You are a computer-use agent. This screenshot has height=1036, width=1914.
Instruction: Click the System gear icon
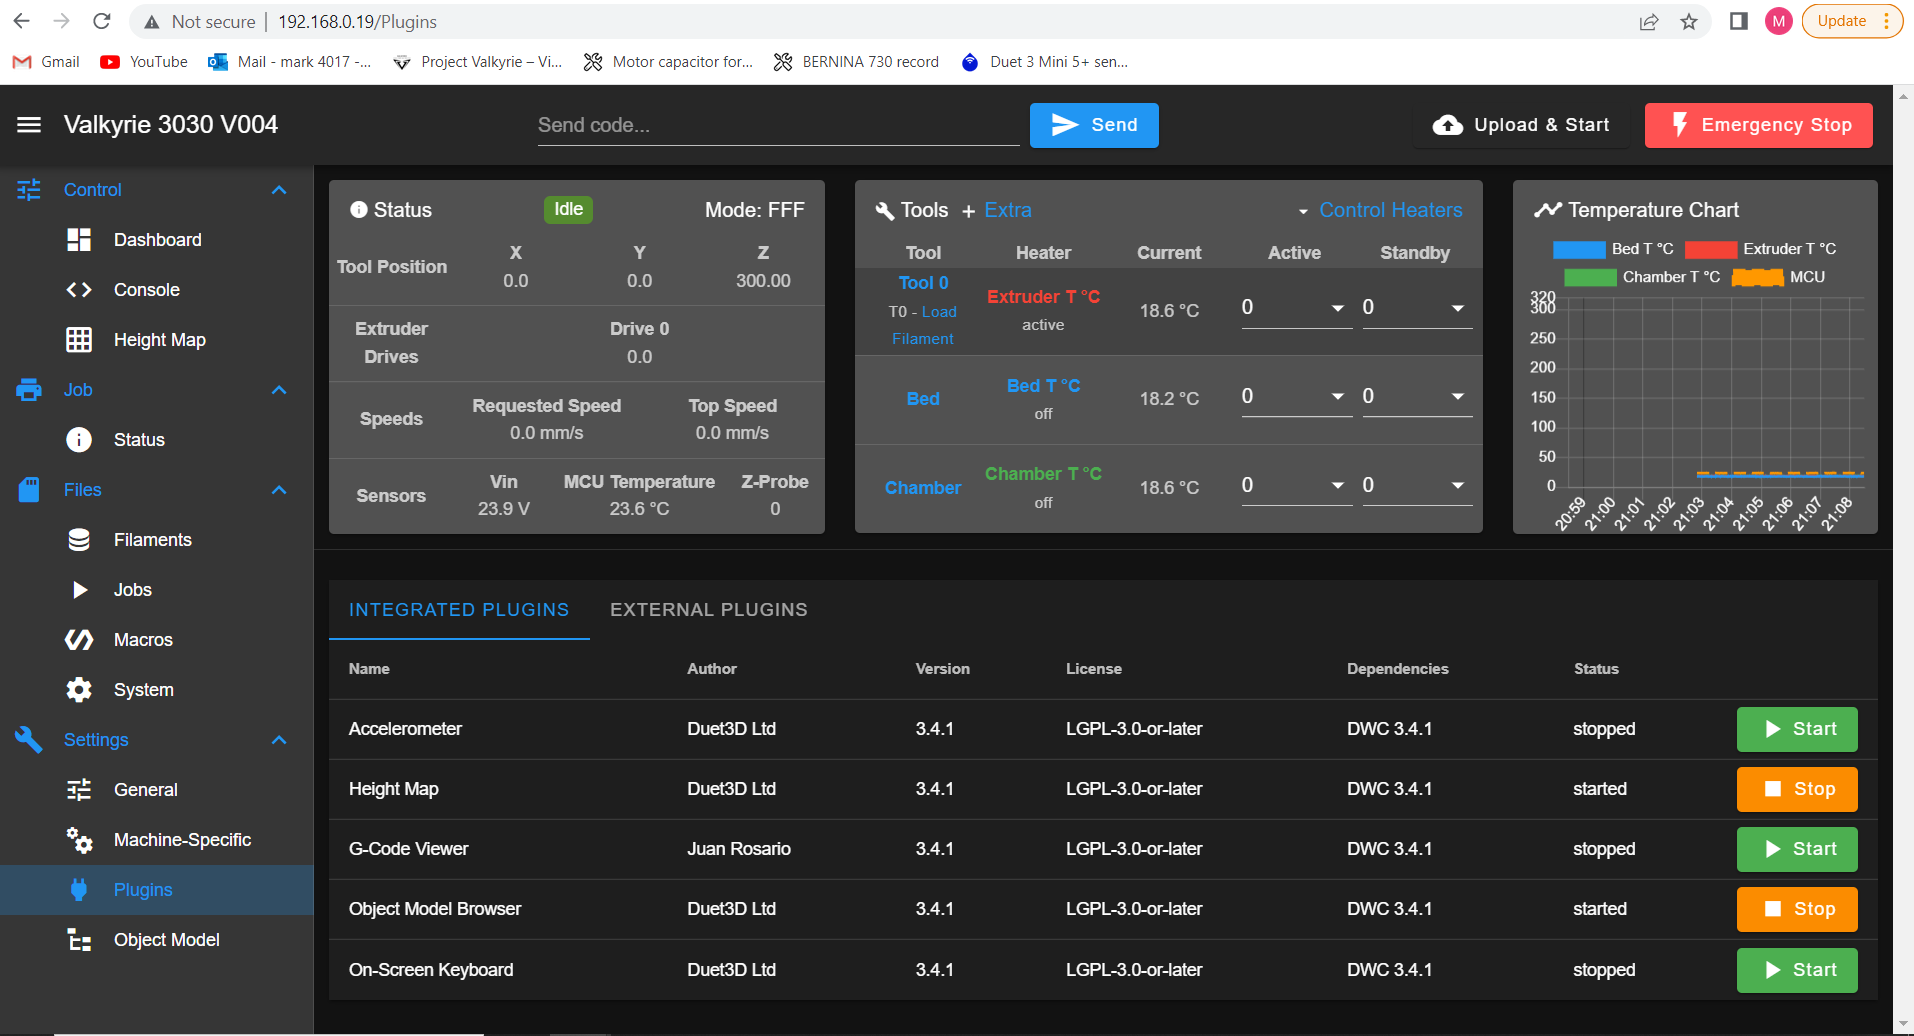click(79, 690)
